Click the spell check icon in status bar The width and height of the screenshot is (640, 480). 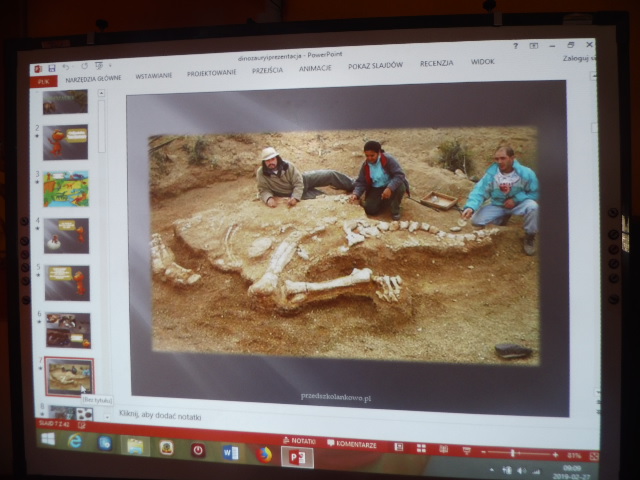(x=82, y=425)
